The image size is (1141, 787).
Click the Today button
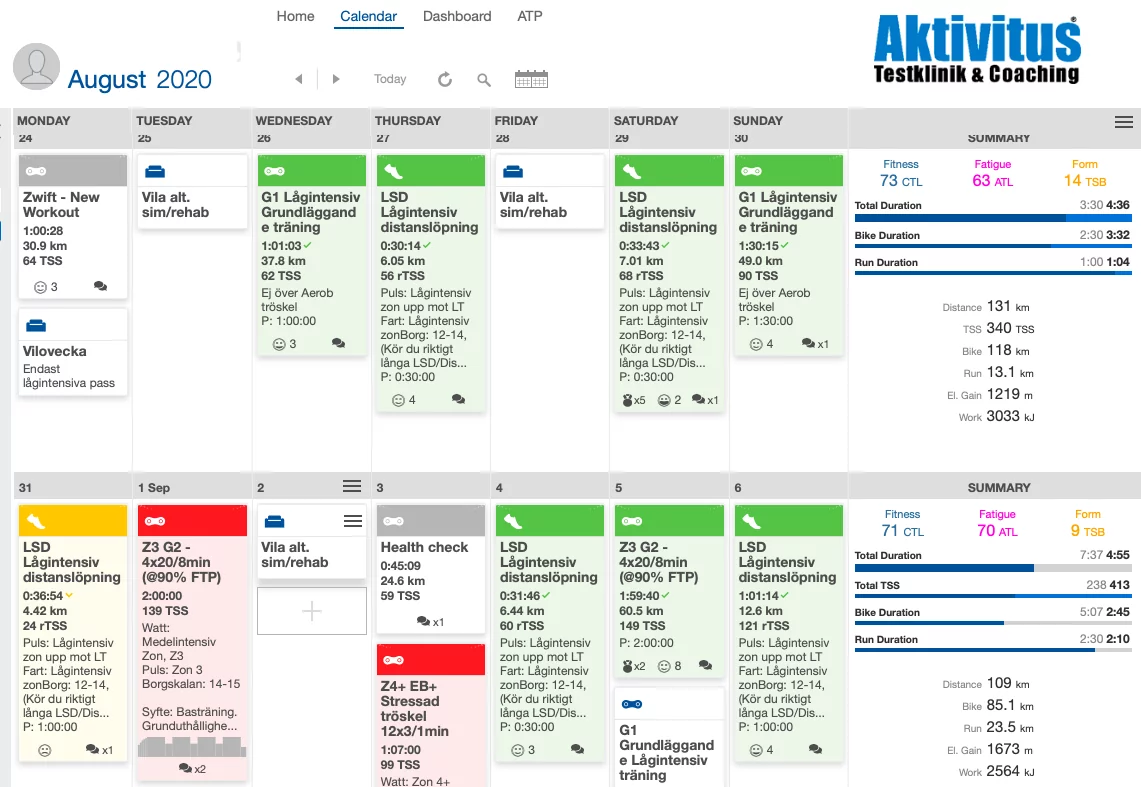390,79
